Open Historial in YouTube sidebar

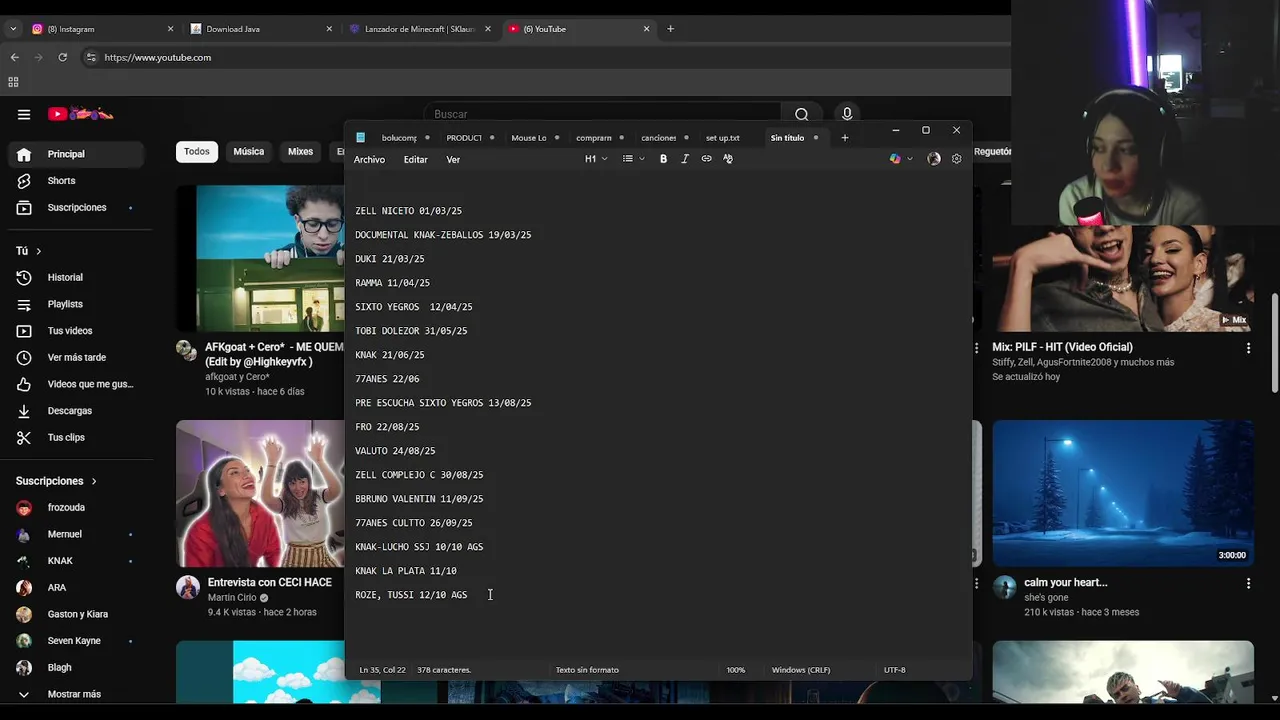[76, 277]
